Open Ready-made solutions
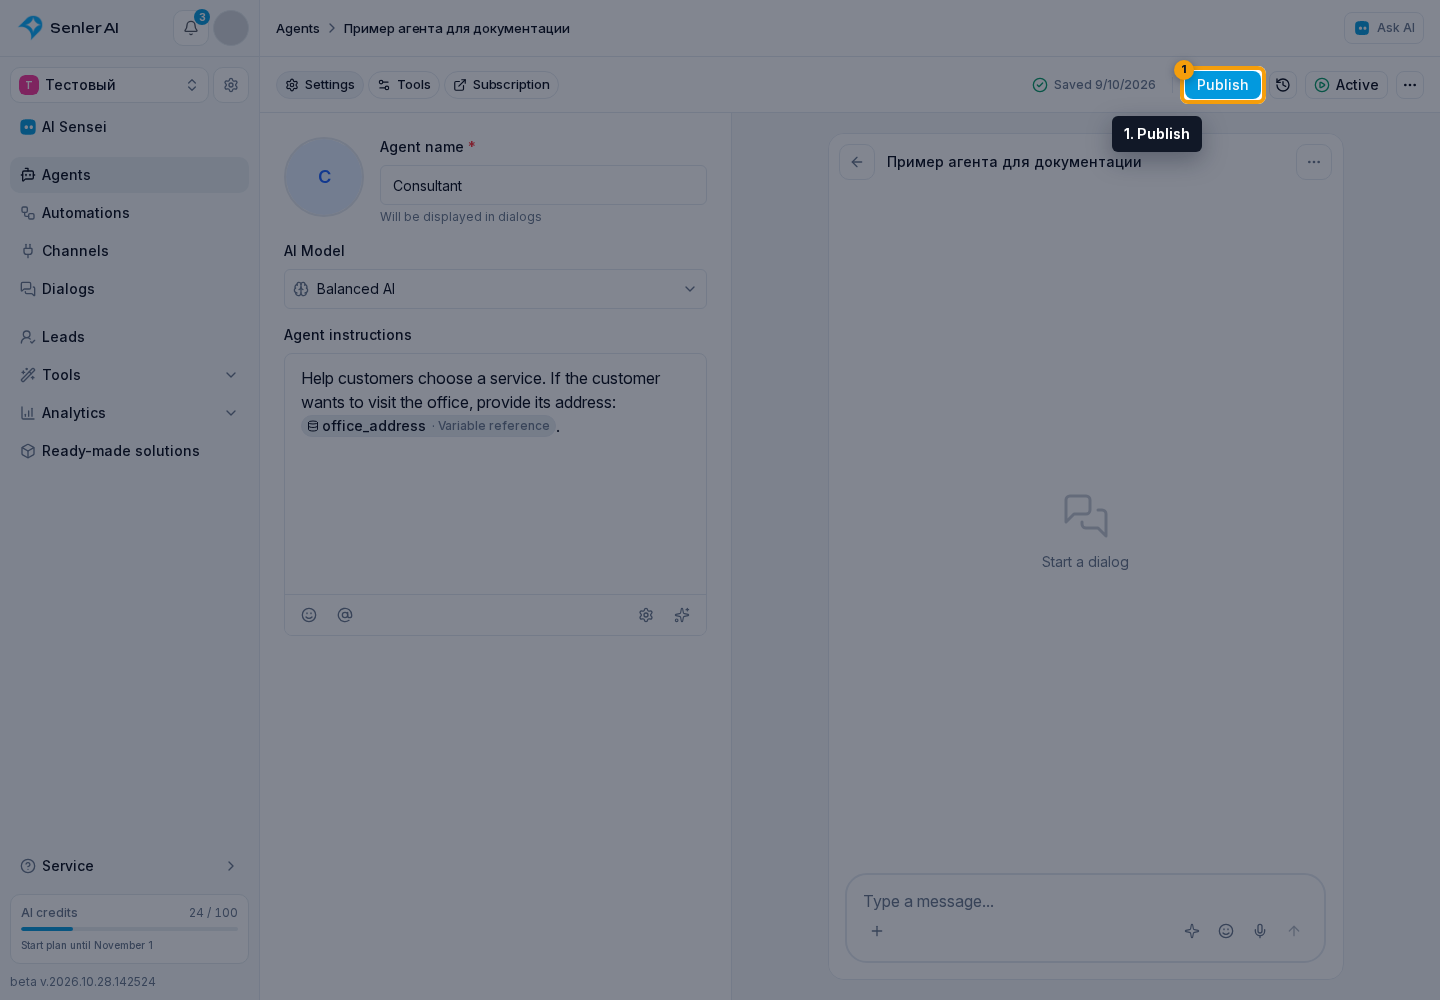Viewport: 1440px width, 1000px height. coord(130,451)
